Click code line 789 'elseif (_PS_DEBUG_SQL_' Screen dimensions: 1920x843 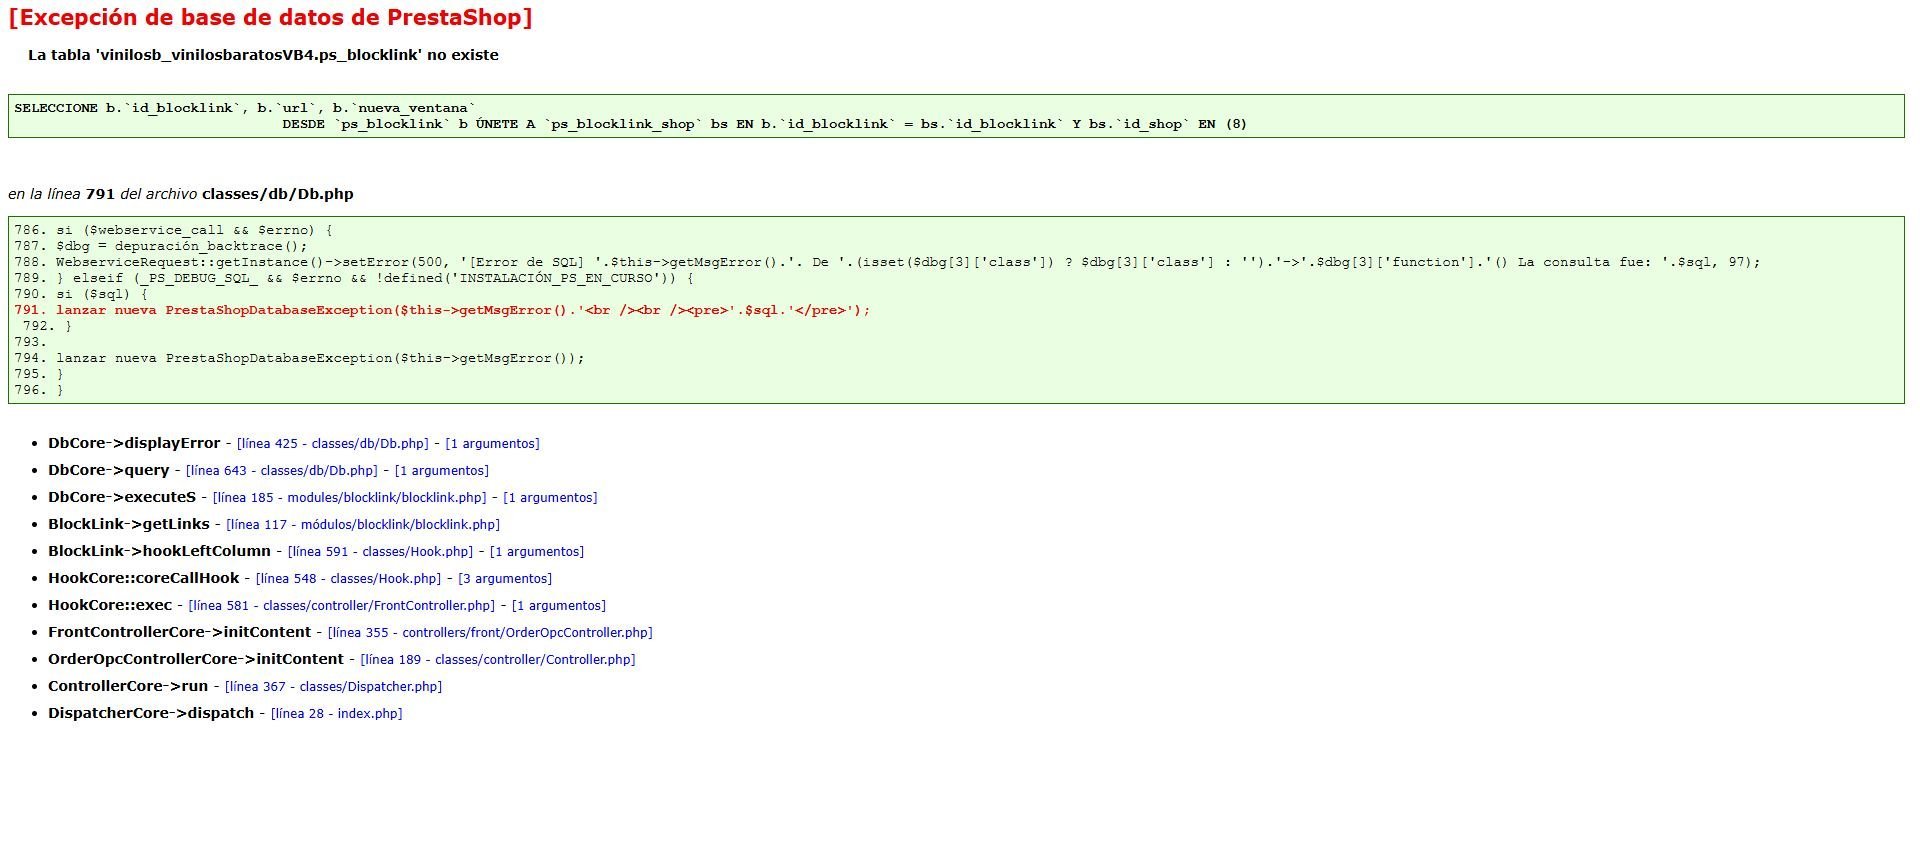(354, 278)
